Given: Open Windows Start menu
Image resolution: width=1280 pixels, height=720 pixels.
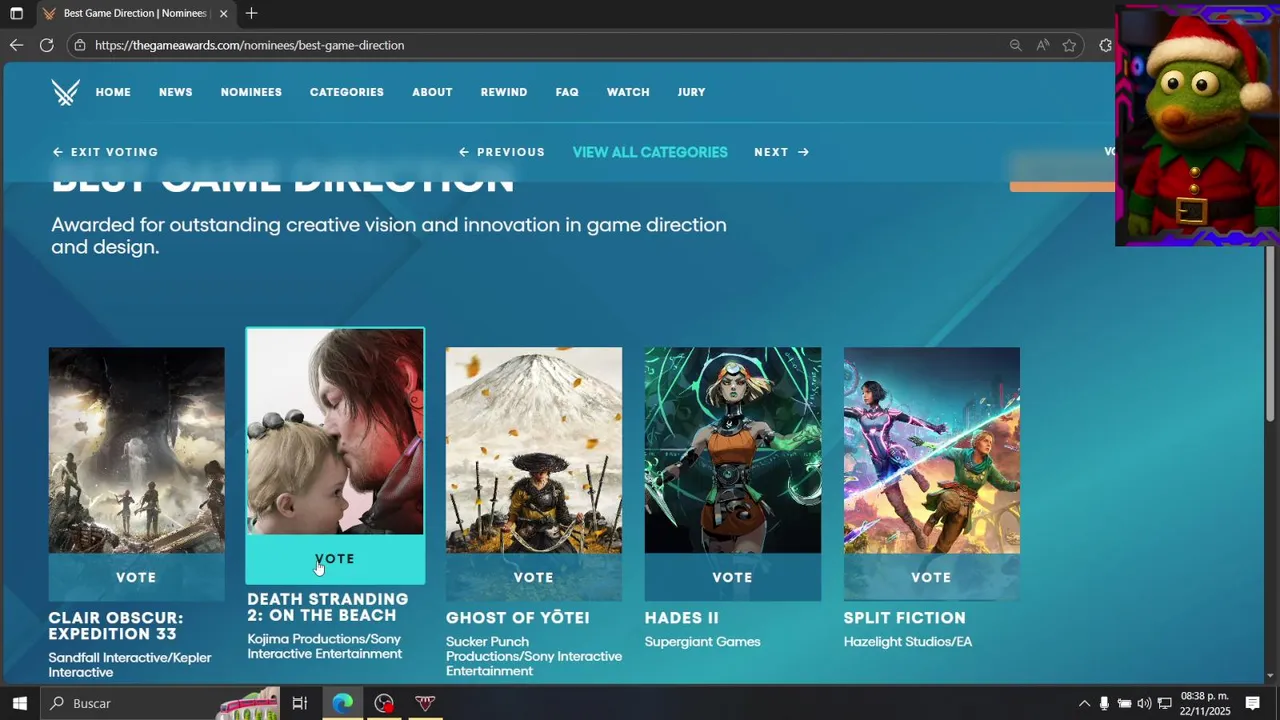Looking at the screenshot, I should coord(19,703).
